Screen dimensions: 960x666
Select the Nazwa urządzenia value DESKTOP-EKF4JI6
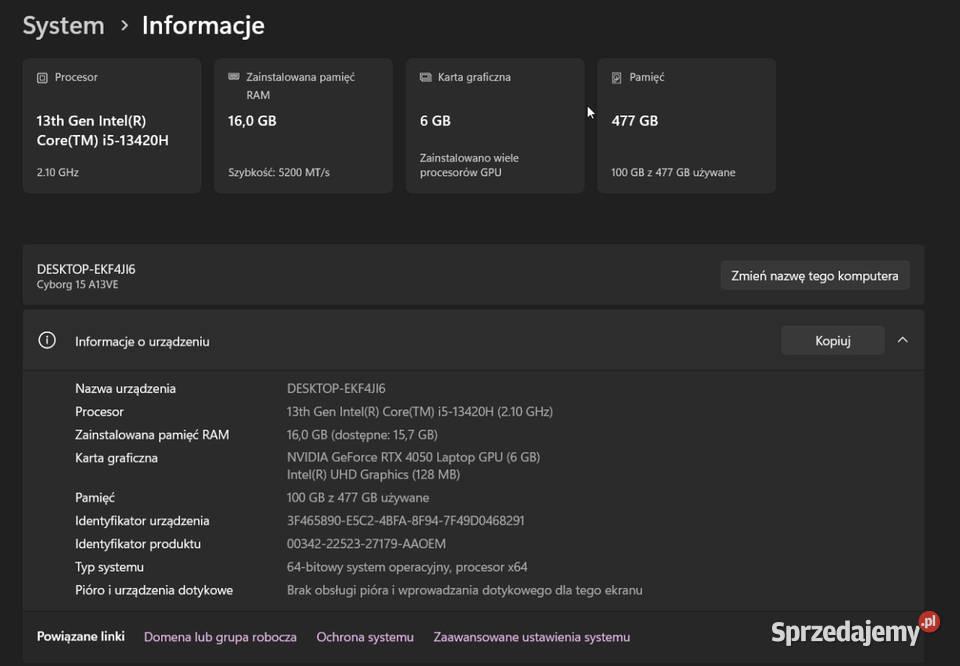[336, 388]
